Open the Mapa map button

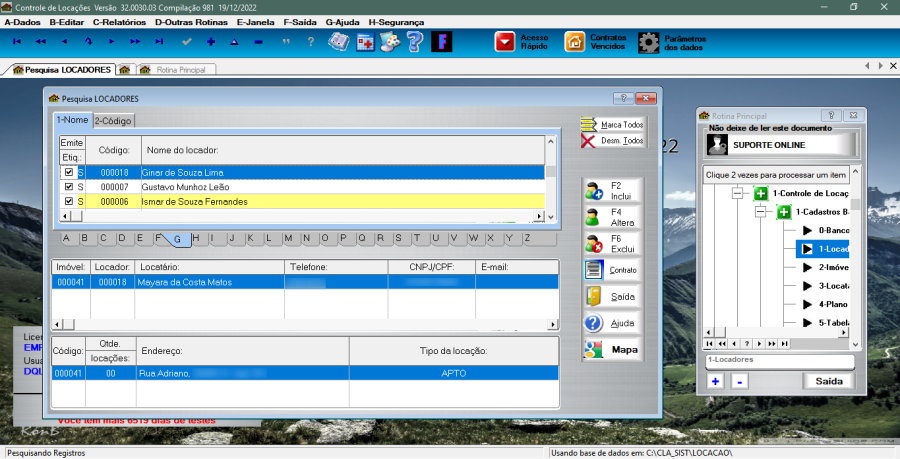click(612, 350)
